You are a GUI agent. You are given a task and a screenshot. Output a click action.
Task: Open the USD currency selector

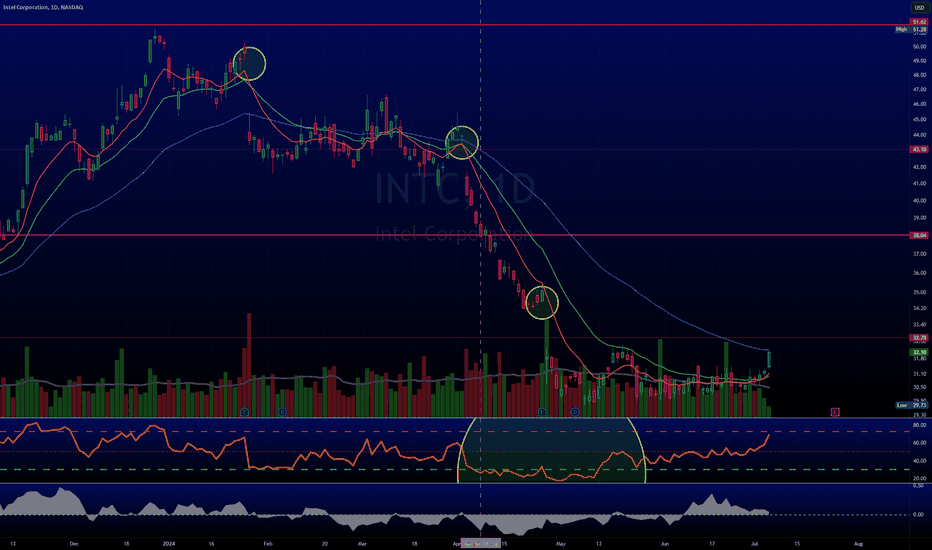[919, 8]
